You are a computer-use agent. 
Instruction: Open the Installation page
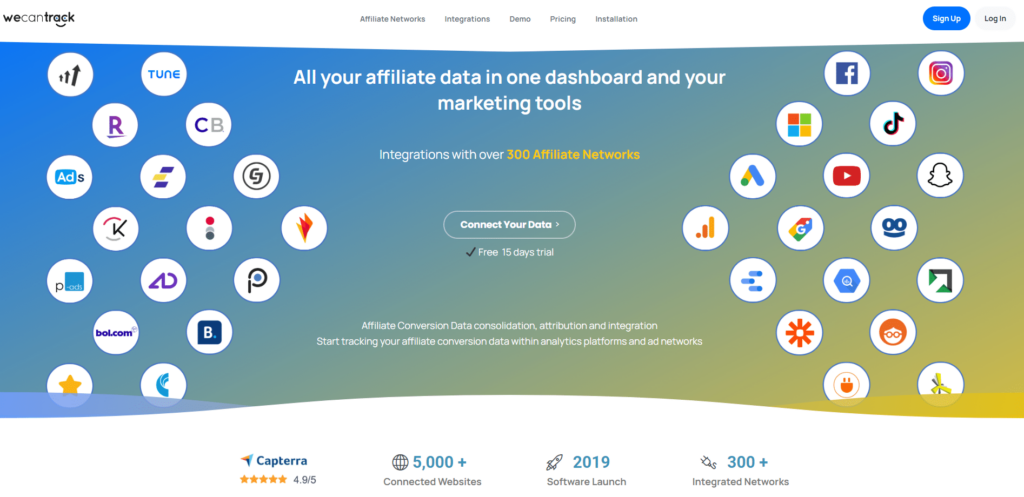(x=616, y=19)
